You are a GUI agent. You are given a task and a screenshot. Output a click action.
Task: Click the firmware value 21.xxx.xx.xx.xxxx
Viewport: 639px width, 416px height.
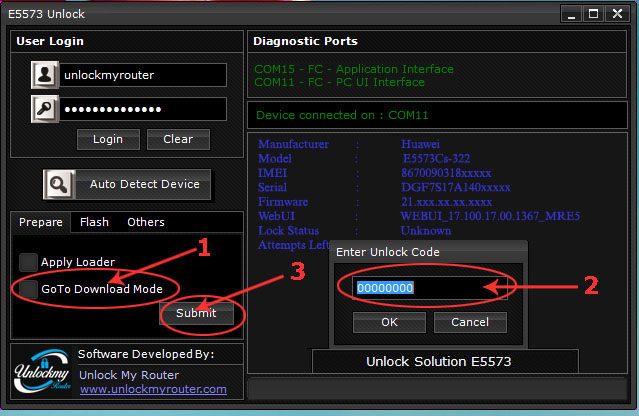pos(446,202)
